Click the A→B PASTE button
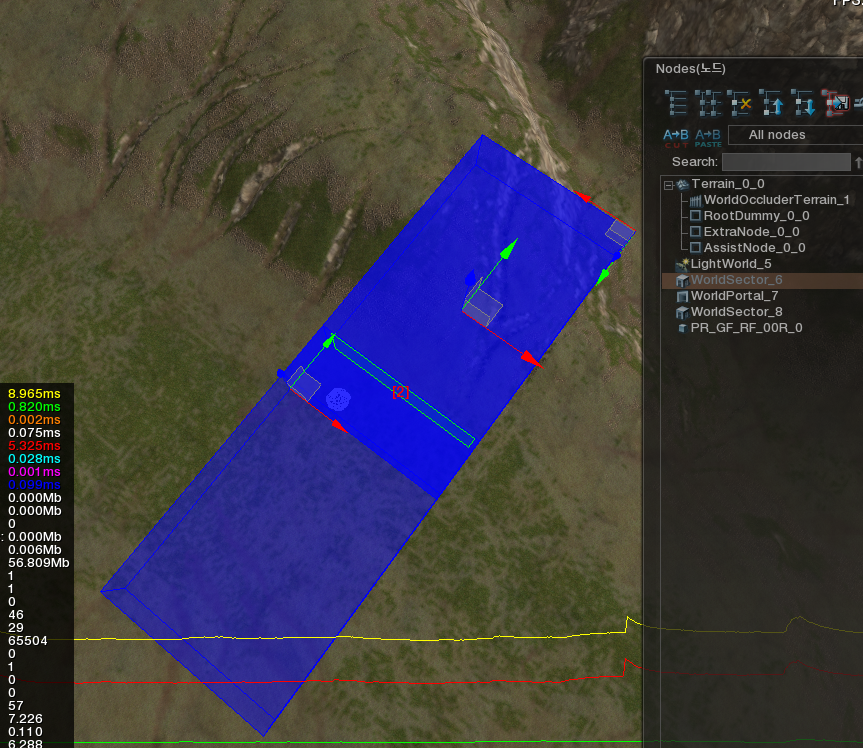The width and height of the screenshot is (863, 748). [x=707, y=136]
